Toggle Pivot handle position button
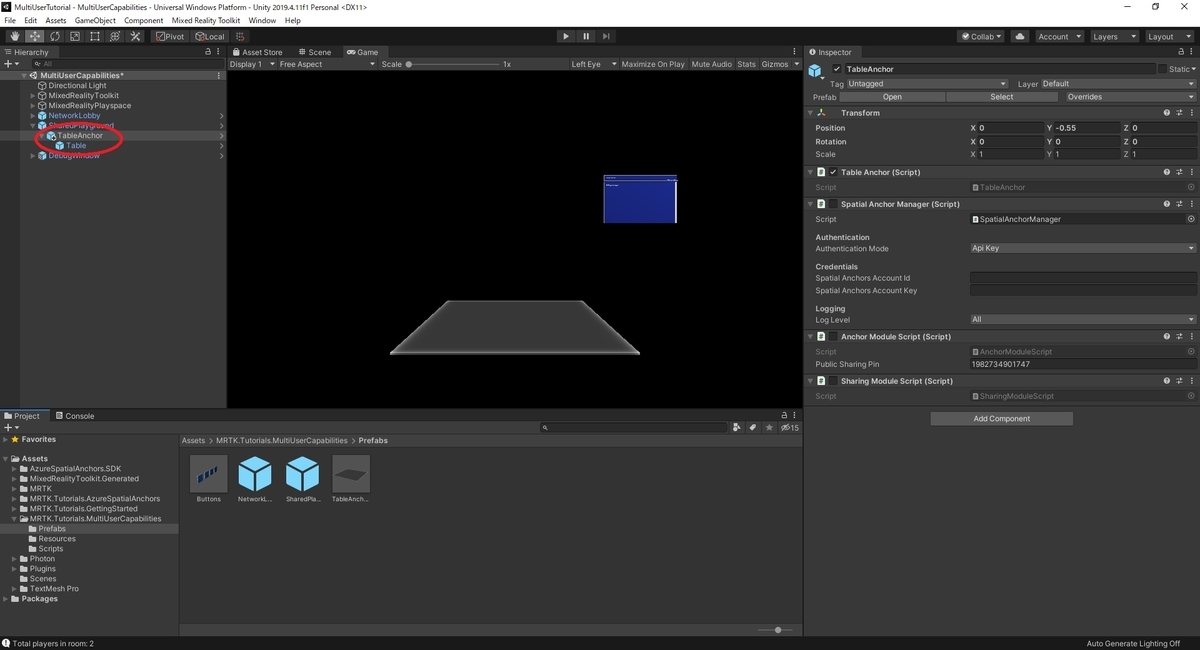 coord(169,37)
